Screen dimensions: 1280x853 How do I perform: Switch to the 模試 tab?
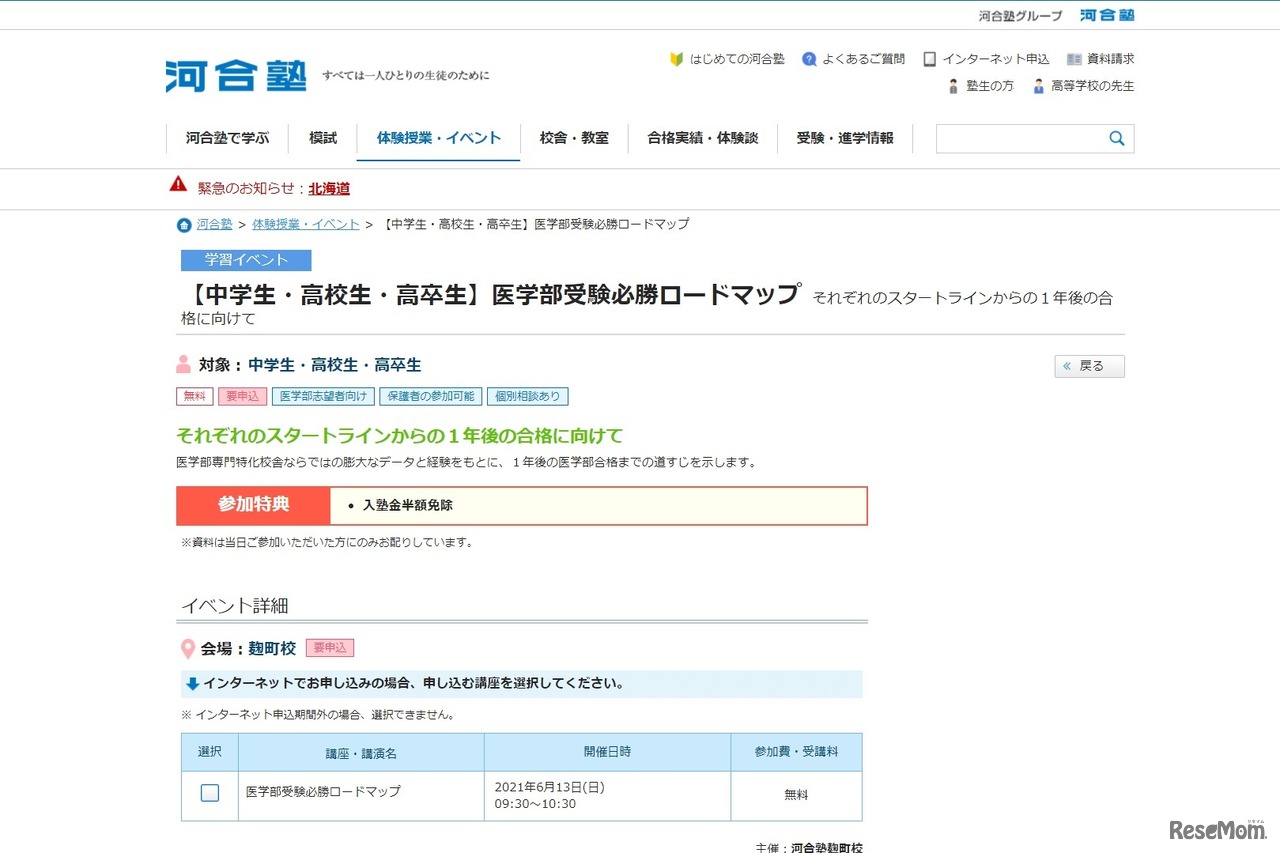pyautogui.click(x=322, y=139)
